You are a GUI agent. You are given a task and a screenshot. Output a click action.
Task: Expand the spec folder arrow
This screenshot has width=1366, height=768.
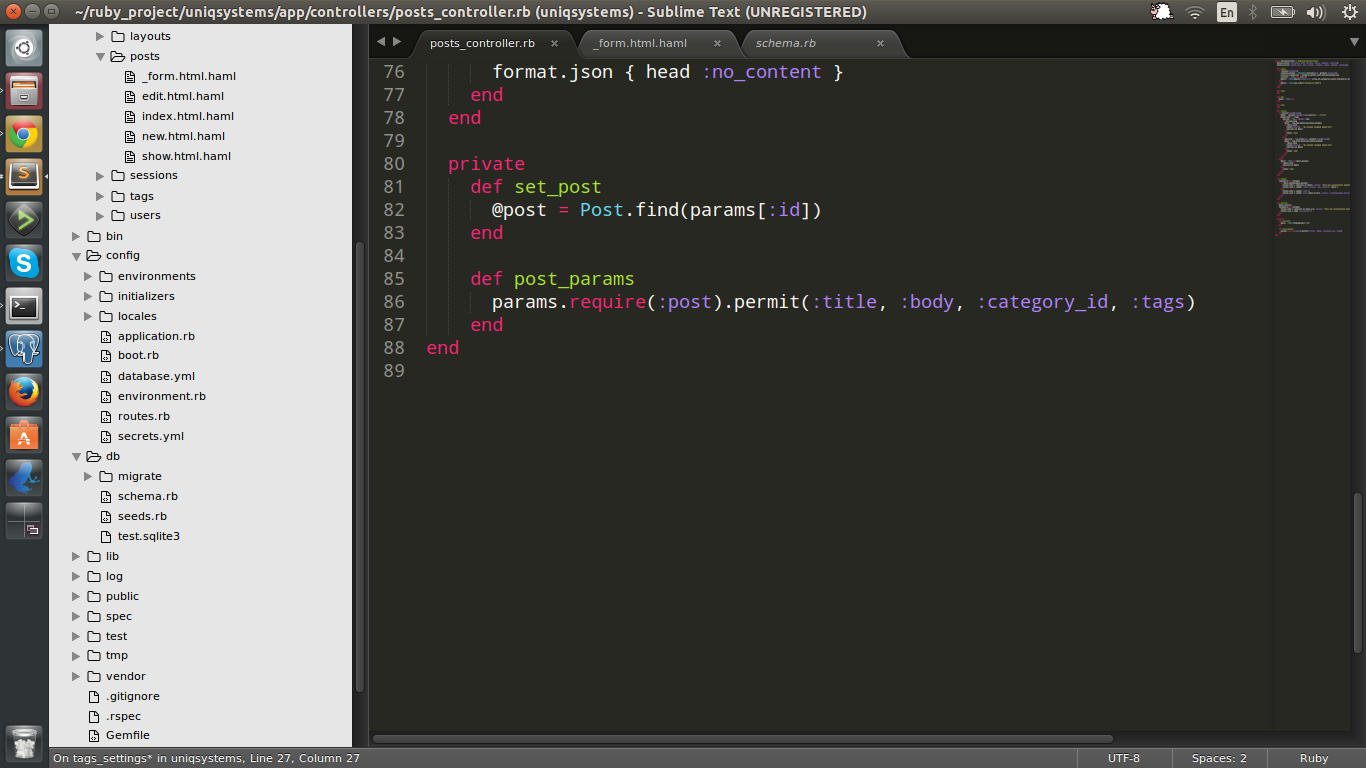point(76,616)
